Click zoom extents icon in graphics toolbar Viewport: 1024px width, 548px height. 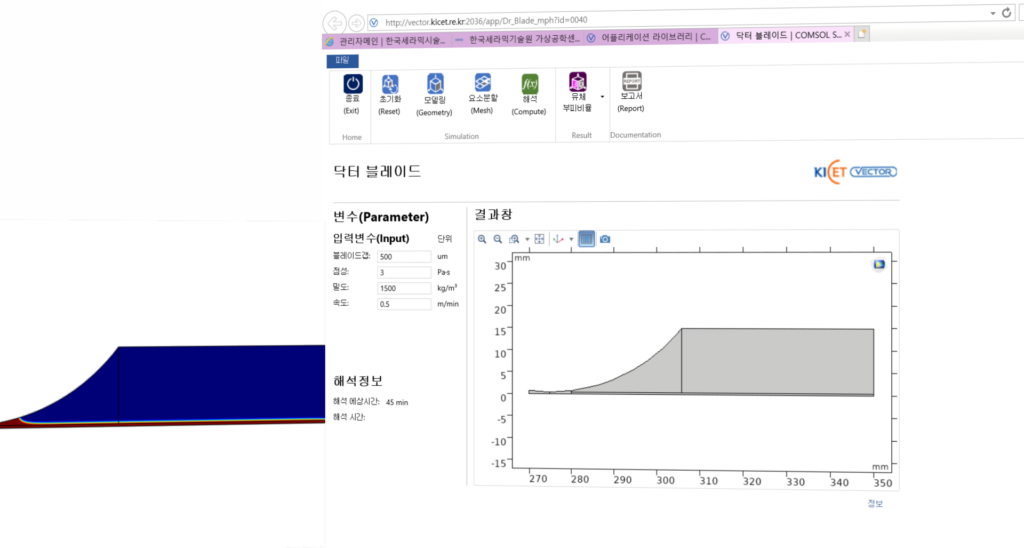pos(539,239)
